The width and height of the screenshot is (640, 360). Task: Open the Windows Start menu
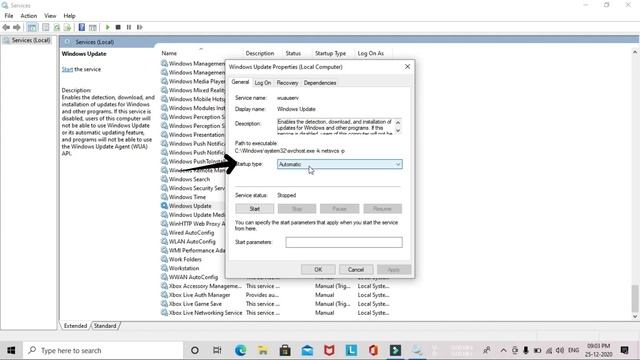pyautogui.click(x=11, y=350)
